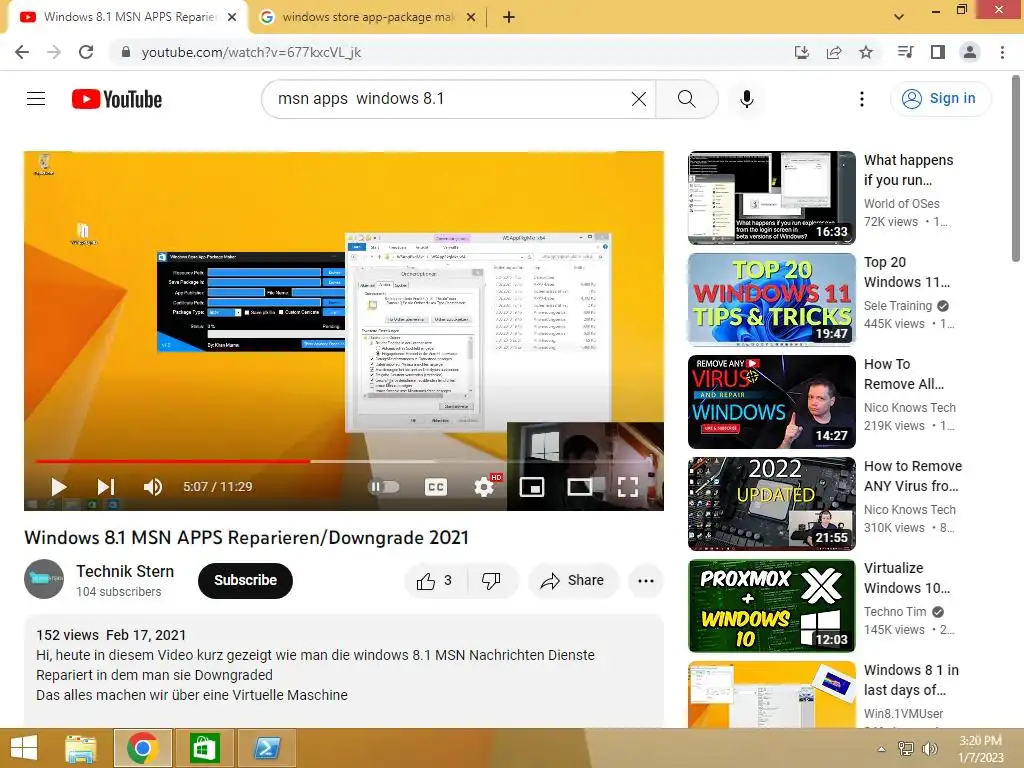Open Technik Stern channel avatar
Viewport: 1024px width, 768px height.
pyautogui.click(x=44, y=579)
